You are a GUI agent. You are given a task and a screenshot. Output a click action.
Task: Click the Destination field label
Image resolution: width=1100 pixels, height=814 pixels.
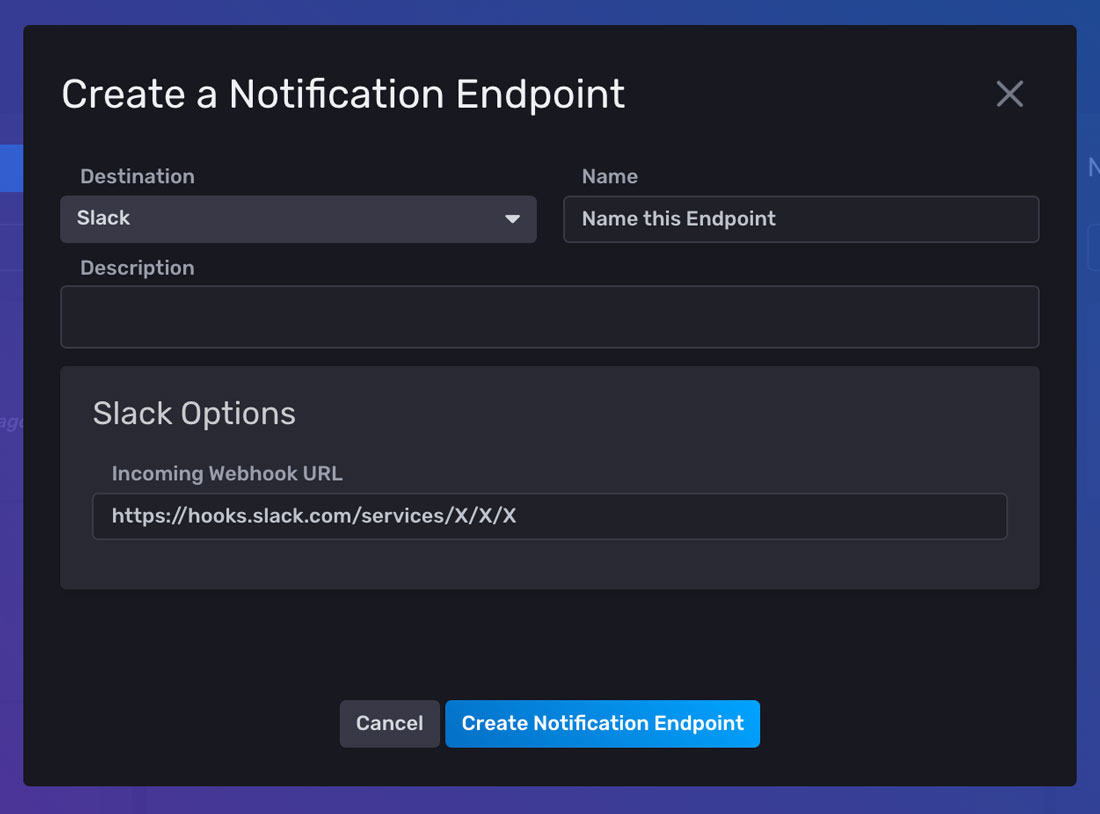tap(137, 176)
